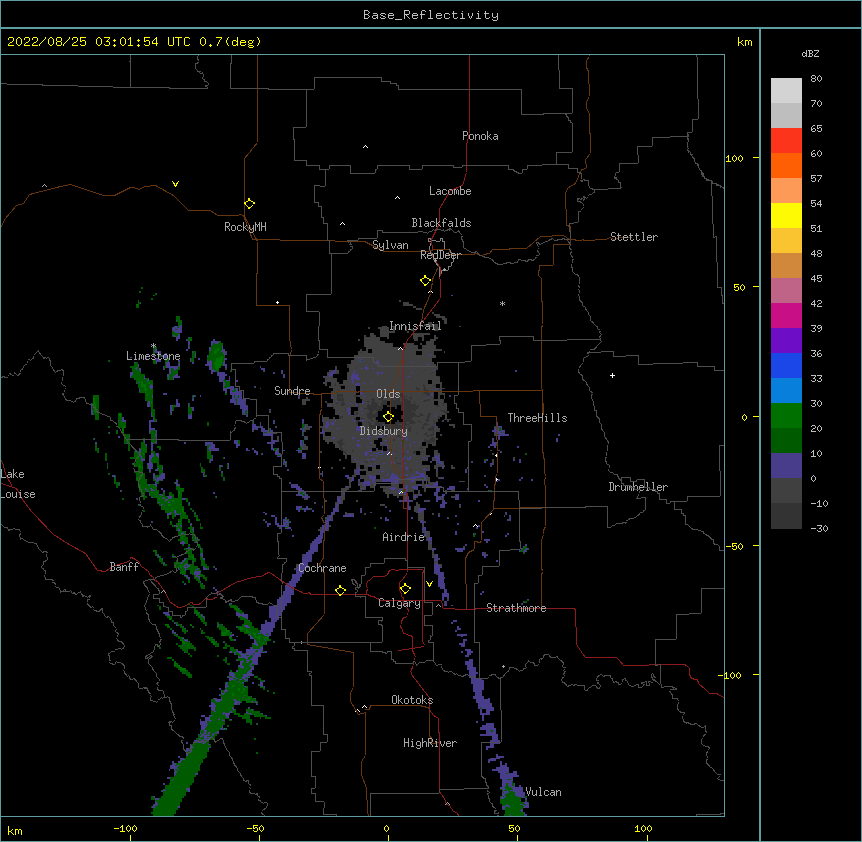Viewport: 862px width, 842px height.
Task: Click the Base_Reflectivity title
Action: tap(431, 15)
